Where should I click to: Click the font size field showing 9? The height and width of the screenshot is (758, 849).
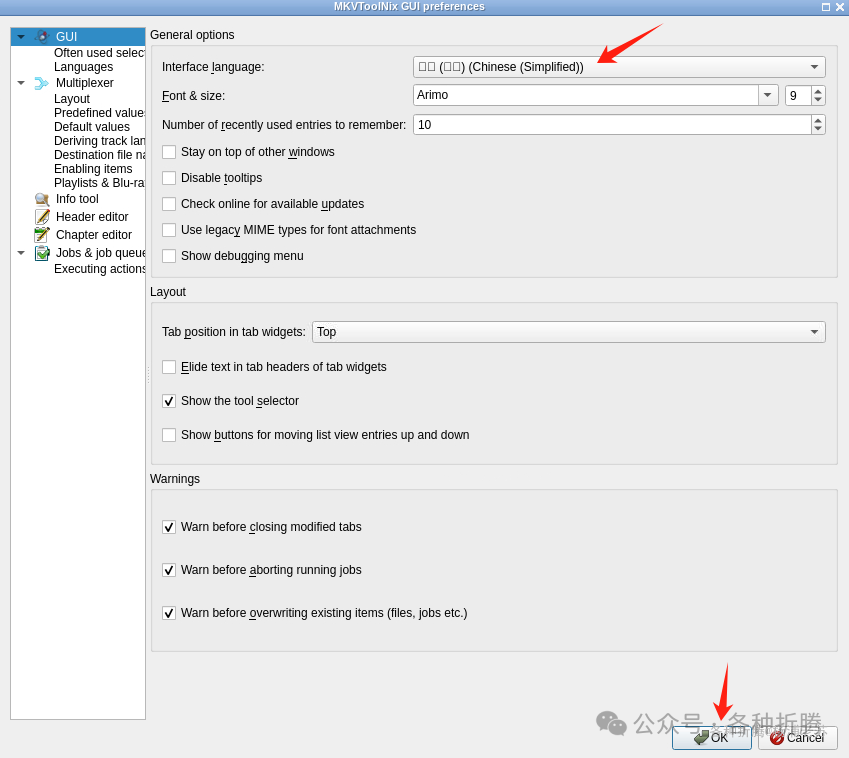coord(799,95)
